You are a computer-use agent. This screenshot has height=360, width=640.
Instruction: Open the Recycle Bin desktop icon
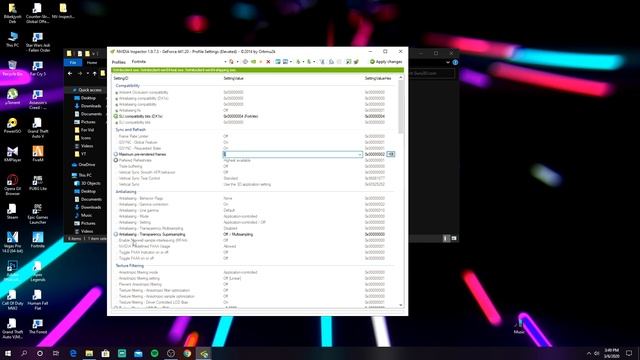click(x=12, y=68)
